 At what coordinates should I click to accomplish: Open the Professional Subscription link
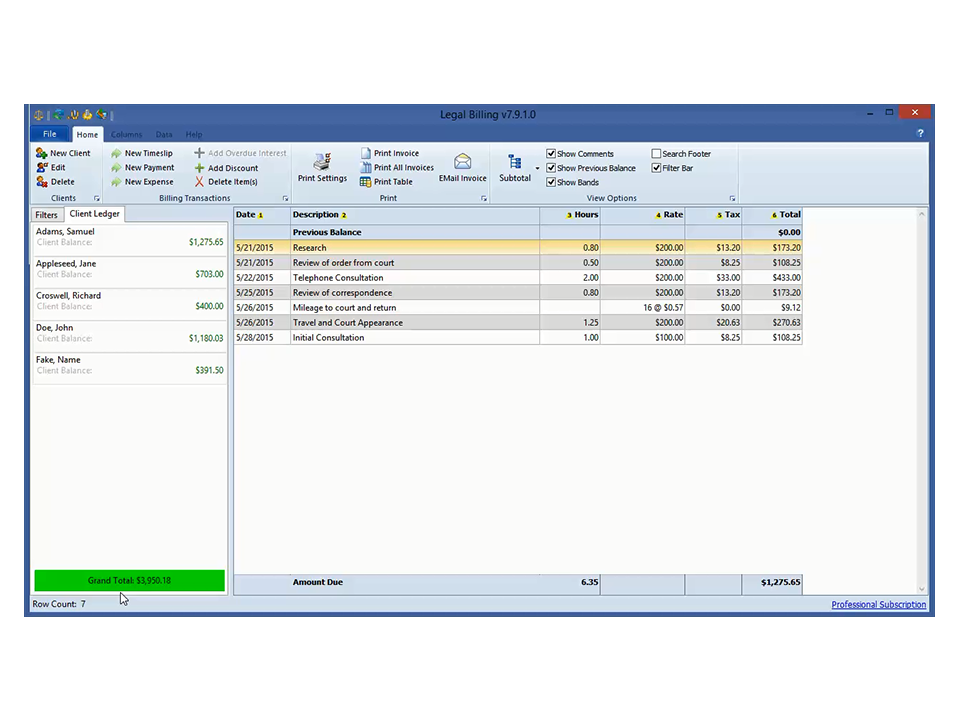pos(878,604)
